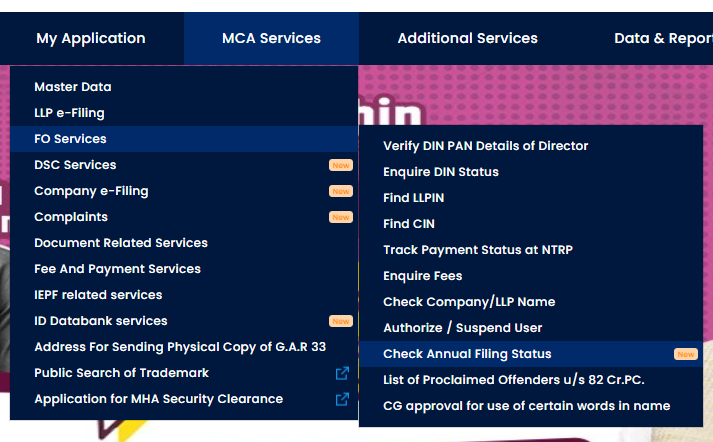Image resolution: width=713 pixels, height=442 pixels.
Task: Click the New badge beside Company e-Filing
Action: (x=341, y=191)
